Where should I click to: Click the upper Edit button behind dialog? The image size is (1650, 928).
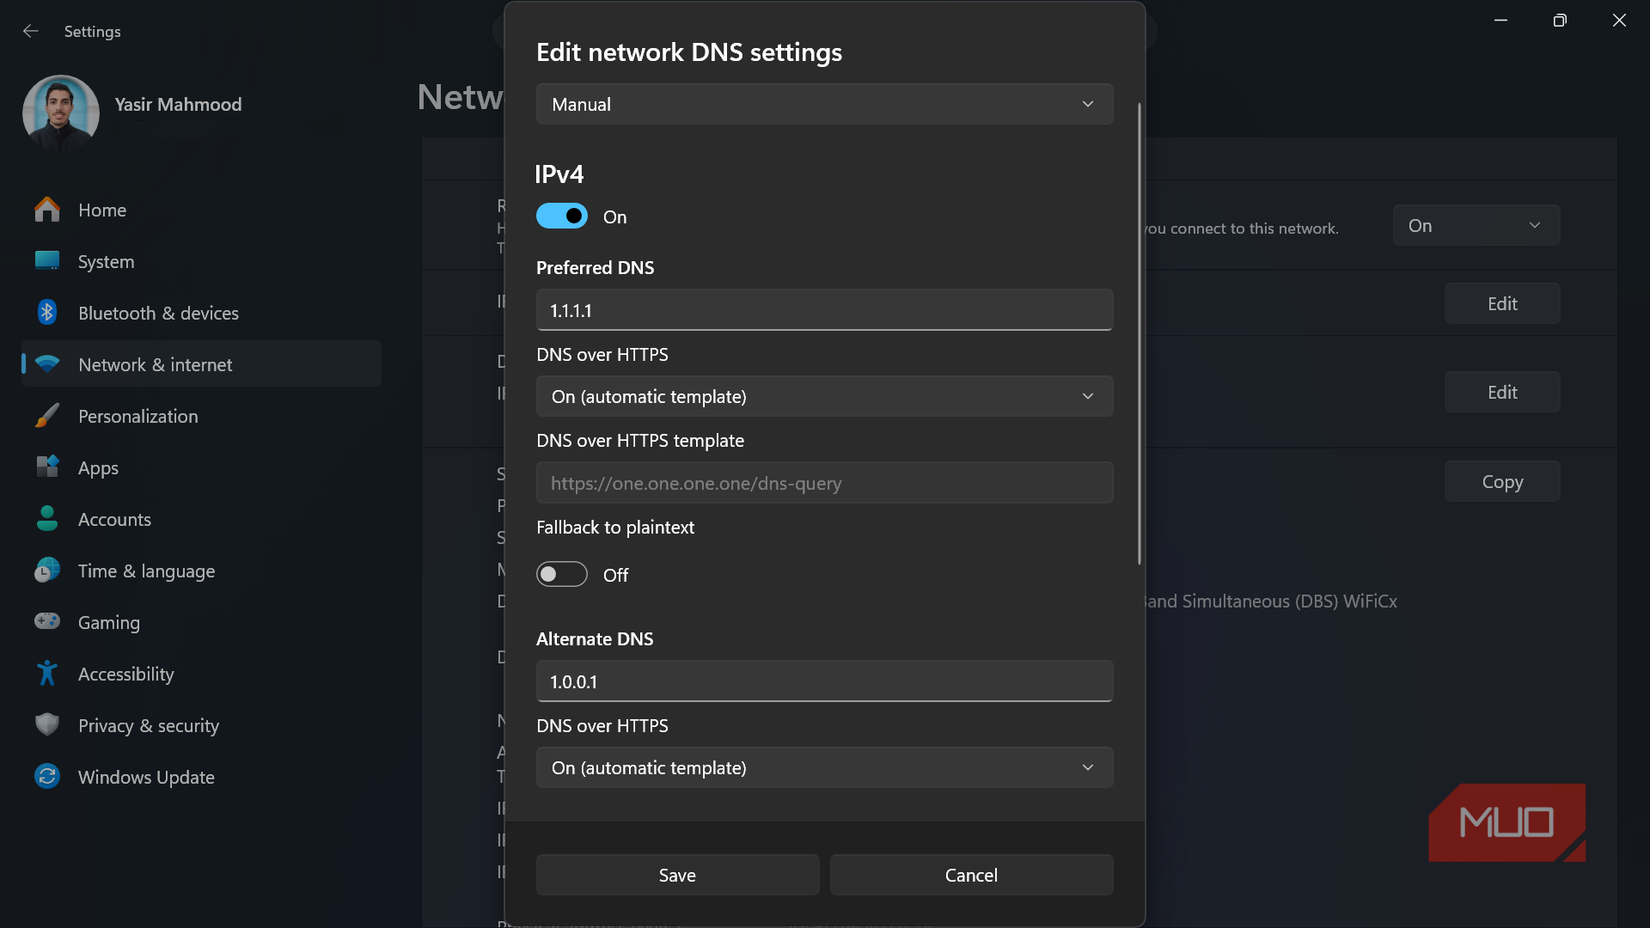pos(1502,303)
